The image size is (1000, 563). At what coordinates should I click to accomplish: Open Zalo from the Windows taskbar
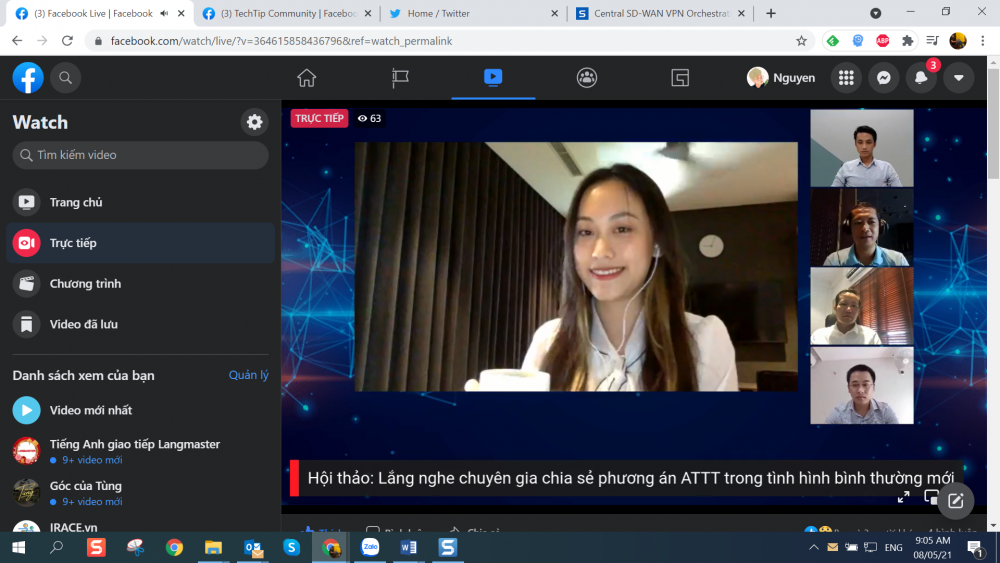click(370, 547)
